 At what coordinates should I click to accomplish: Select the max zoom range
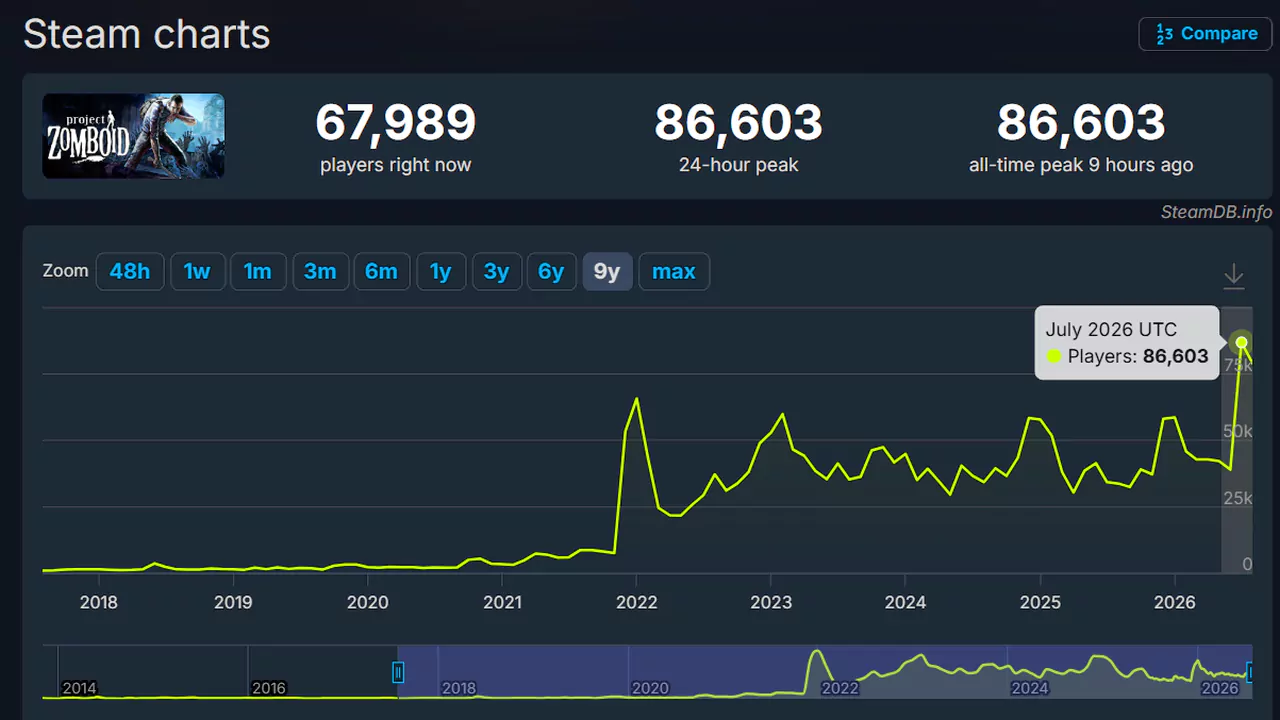pyautogui.click(x=674, y=271)
